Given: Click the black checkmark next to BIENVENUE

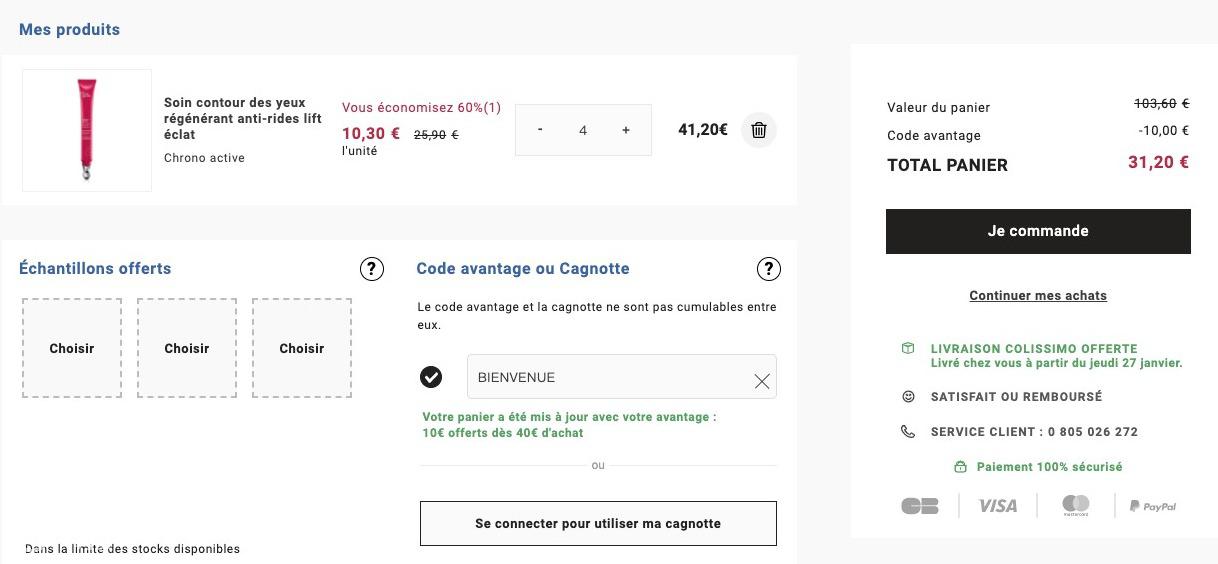Looking at the screenshot, I should (431, 377).
